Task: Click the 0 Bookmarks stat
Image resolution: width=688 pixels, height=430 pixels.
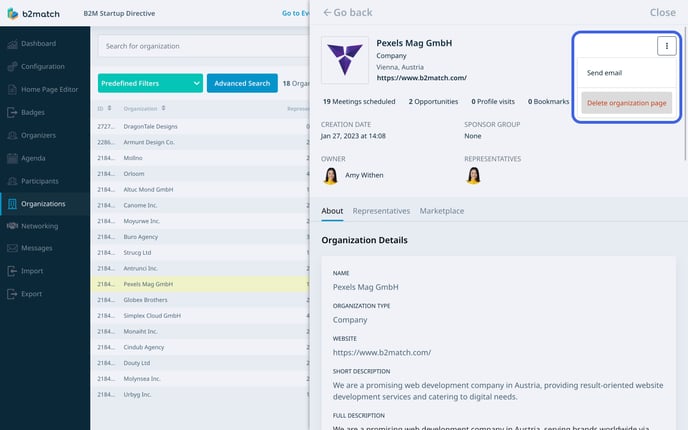Action: pyautogui.click(x=548, y=102)
